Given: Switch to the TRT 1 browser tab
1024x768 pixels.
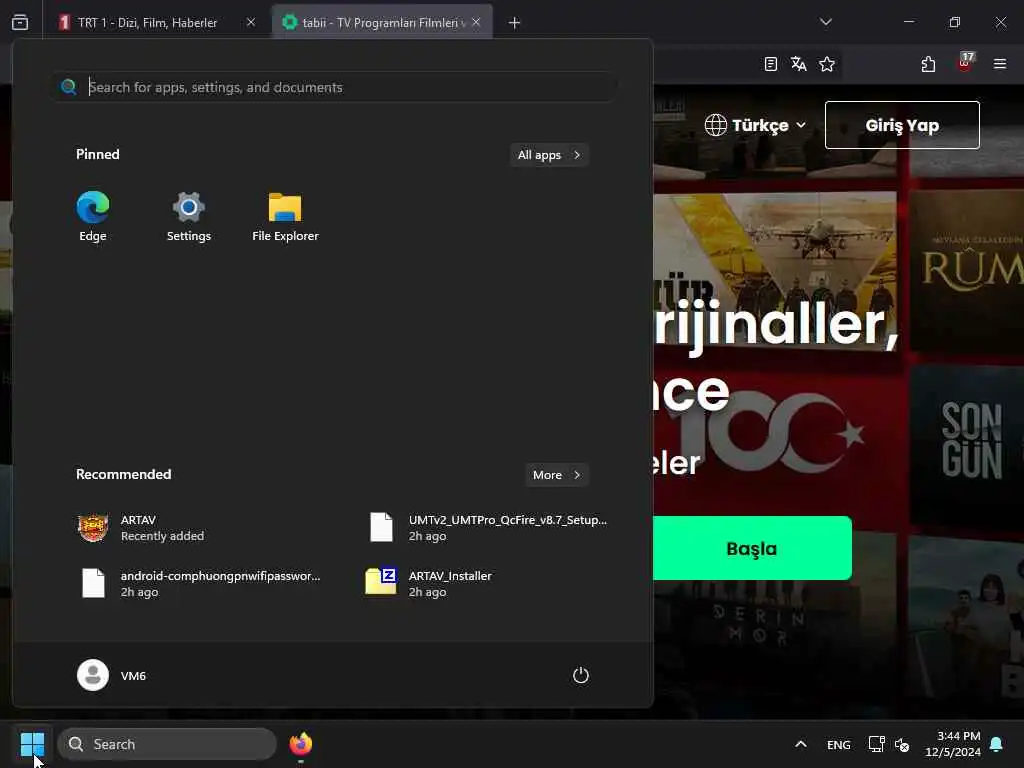Looking at the screenshot, I should pos(147,22).
